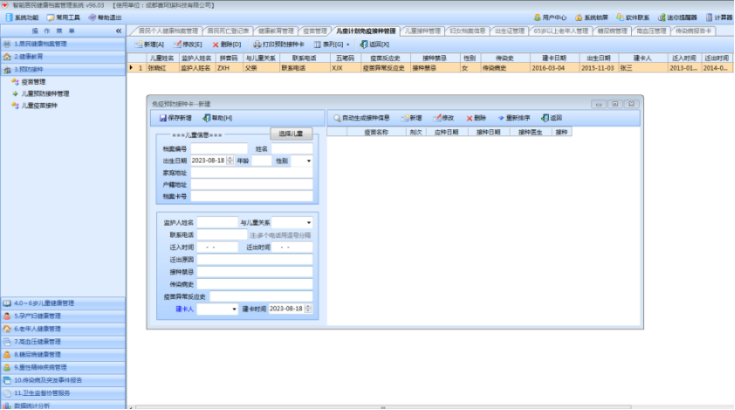This screenshot has height=410, width=735.
Task: Click the red 删除[D] delete icon
Action: coord(215,45)
